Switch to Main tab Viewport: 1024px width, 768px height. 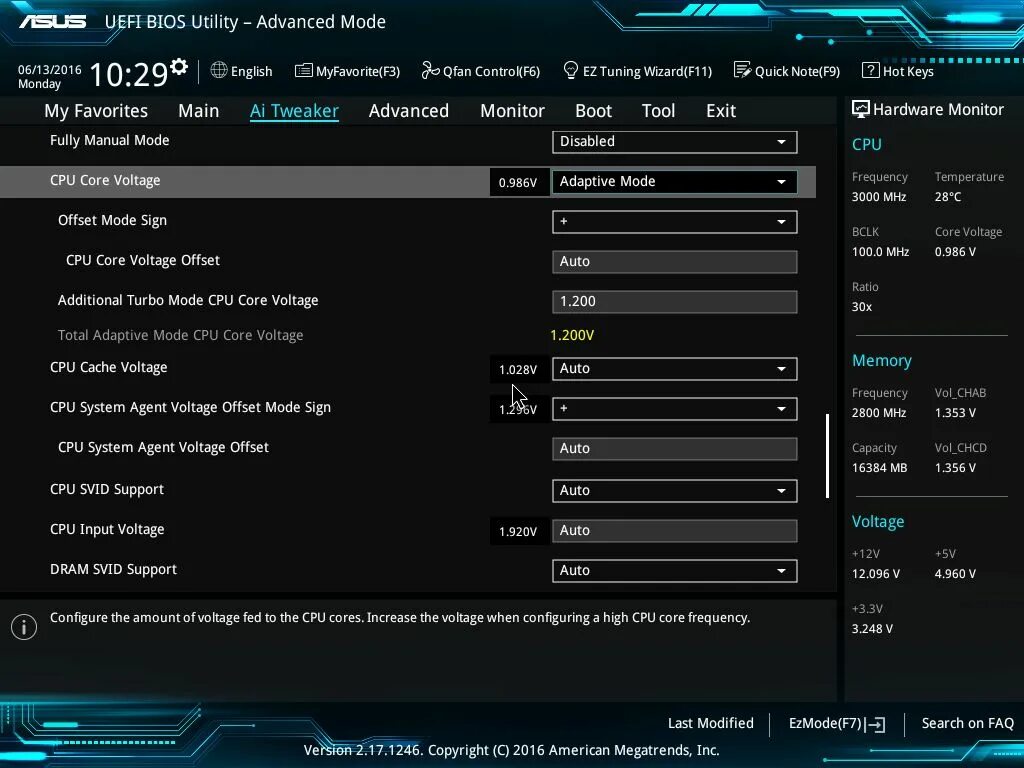tap(199, 111)
